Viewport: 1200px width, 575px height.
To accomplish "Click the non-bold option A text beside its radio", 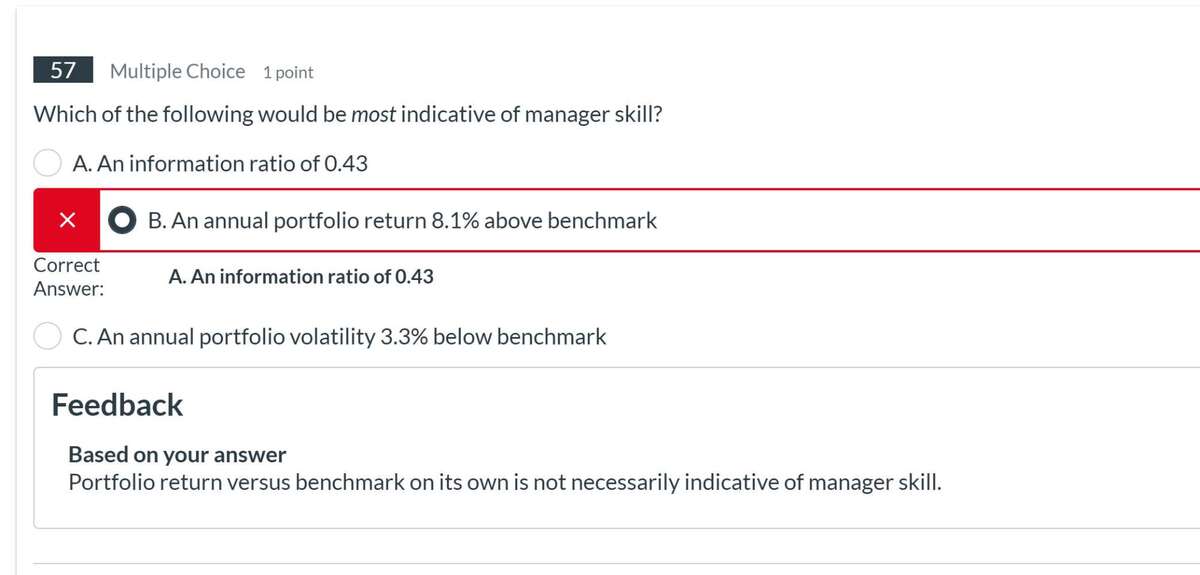I will (x=220, y=163).
